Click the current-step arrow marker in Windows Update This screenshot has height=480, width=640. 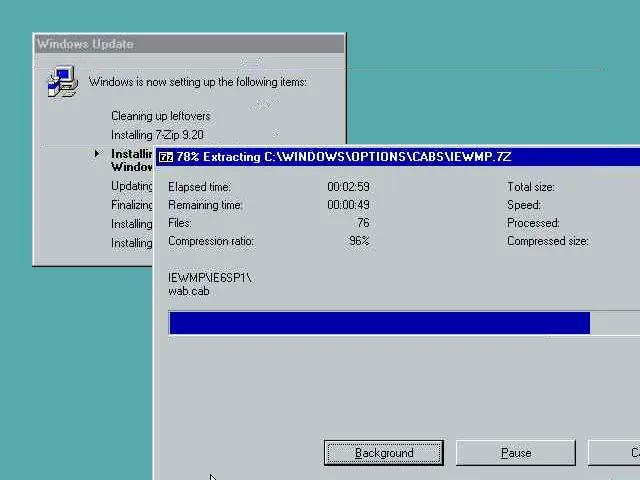click(x=97, y=153)
